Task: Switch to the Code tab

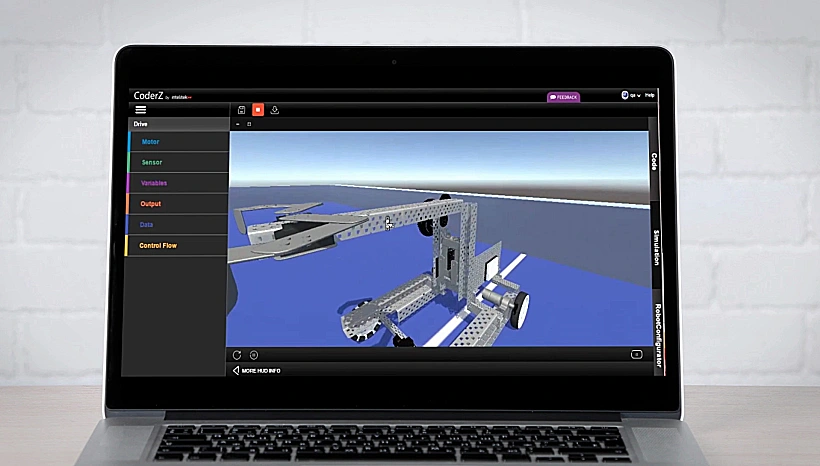Action: [655, 160]
